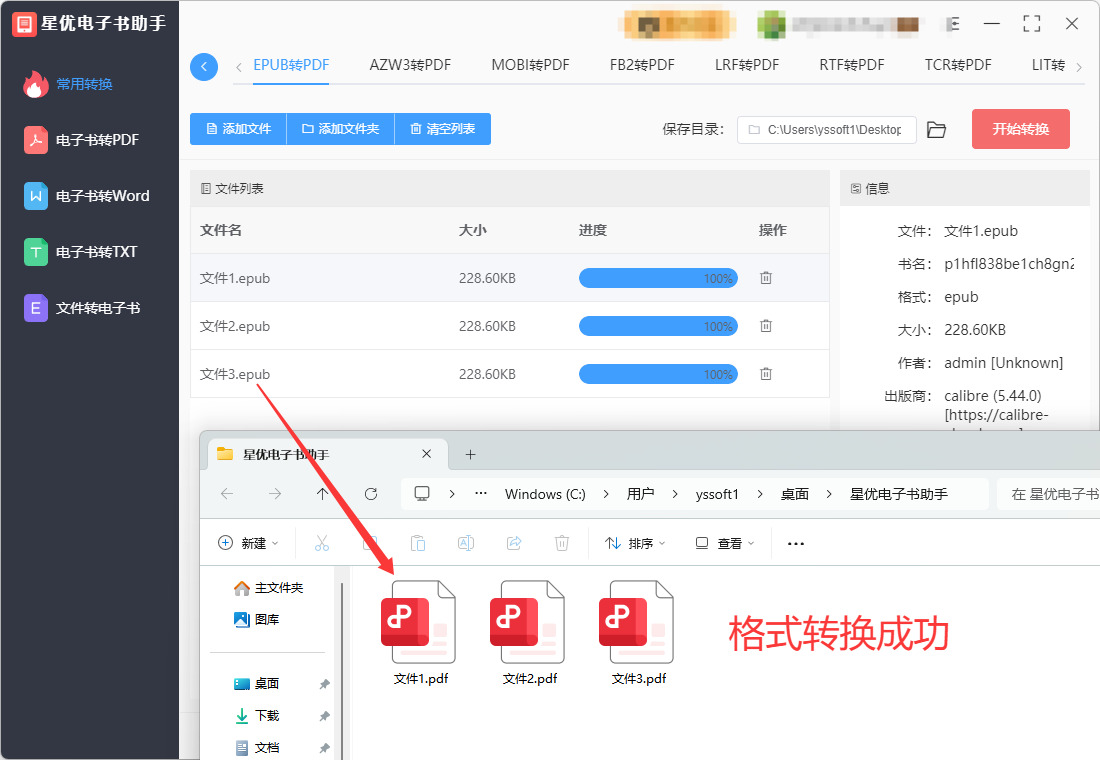Select 电子书转TXT in the sidebar

tap(81, 252)
